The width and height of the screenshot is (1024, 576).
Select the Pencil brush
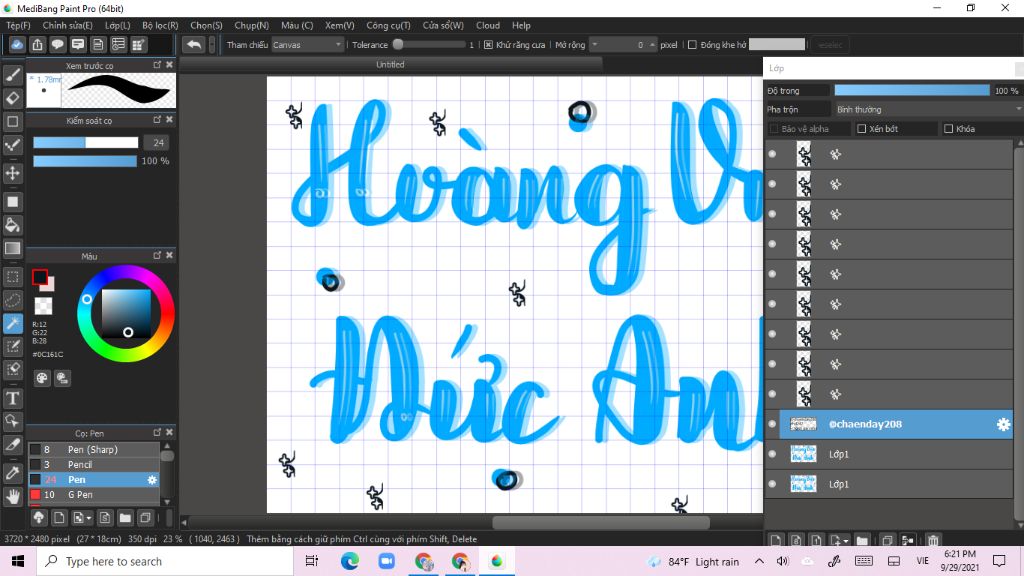tap(93, 464)
